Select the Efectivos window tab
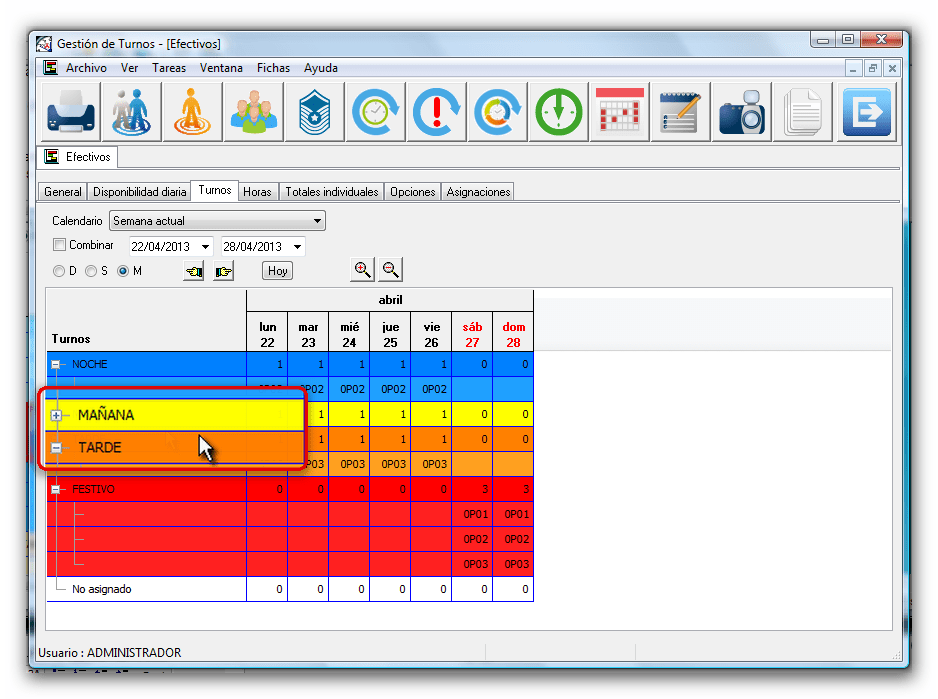The height and width of the screenshot is (699, 938). [78, 157]
